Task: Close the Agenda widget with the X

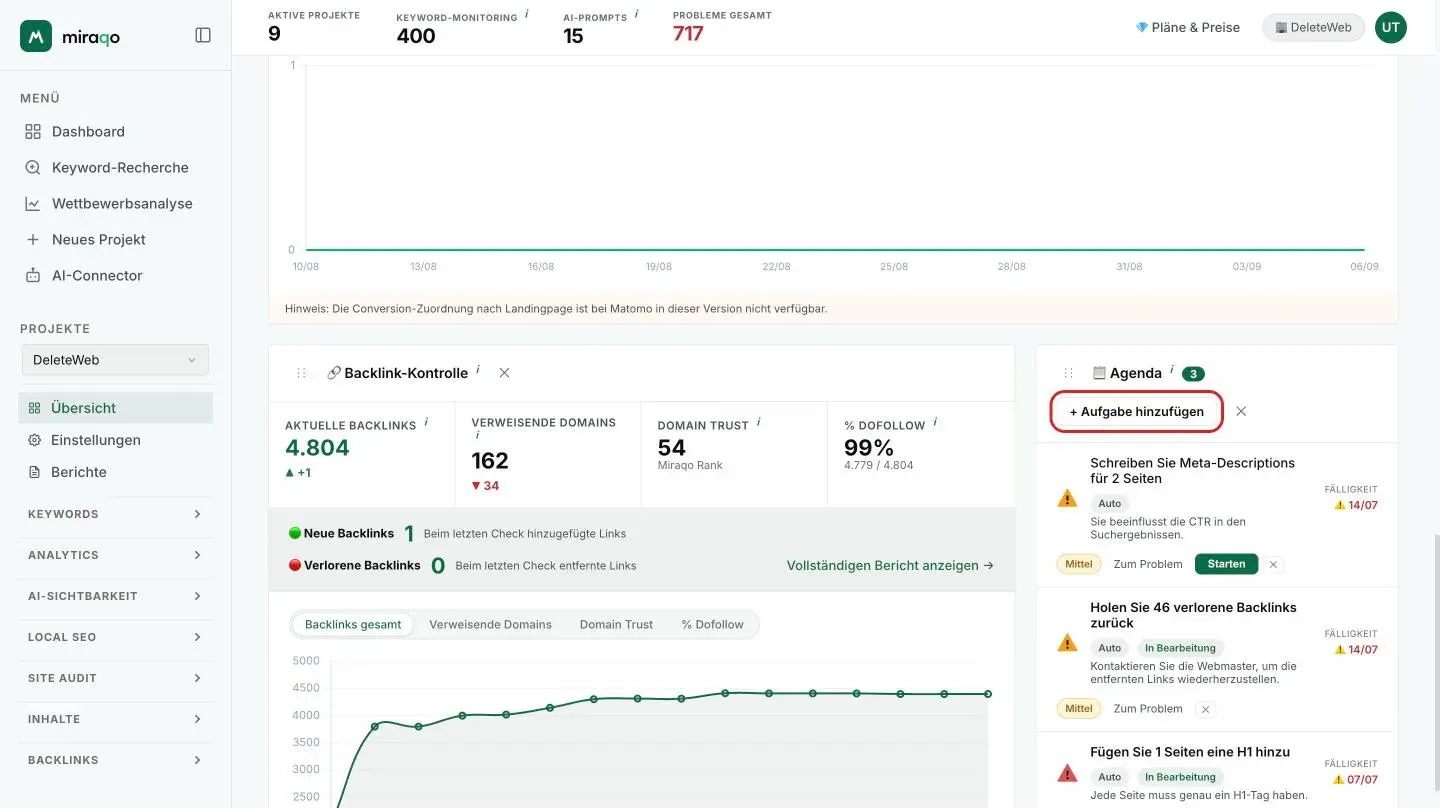Action: [1241, 411]
